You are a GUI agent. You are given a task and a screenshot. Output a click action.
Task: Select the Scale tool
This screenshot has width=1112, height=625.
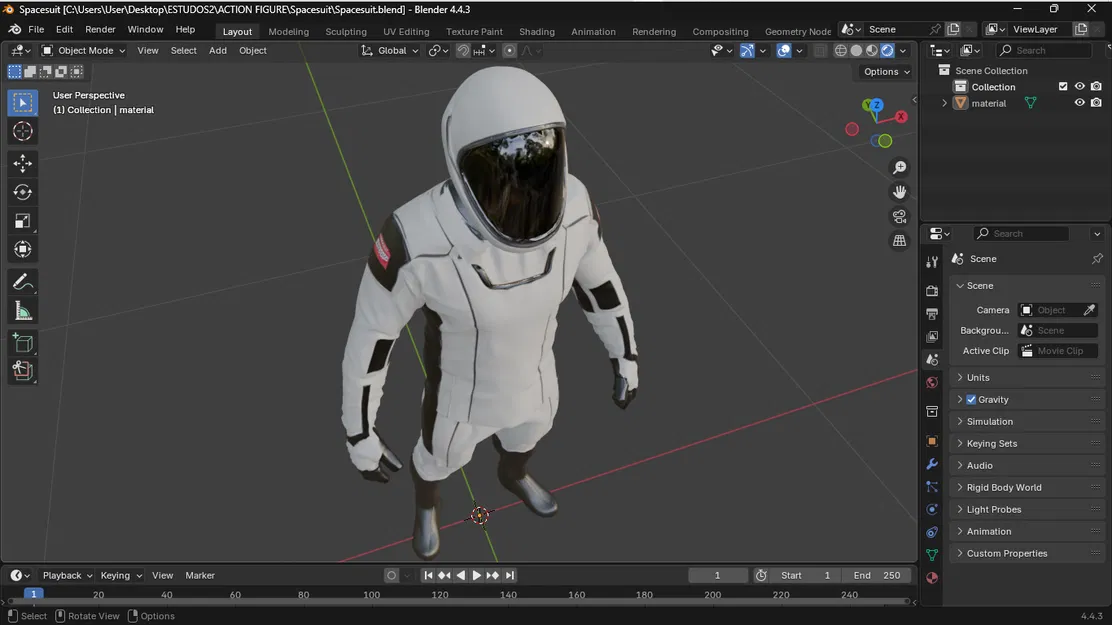[22, 221]
